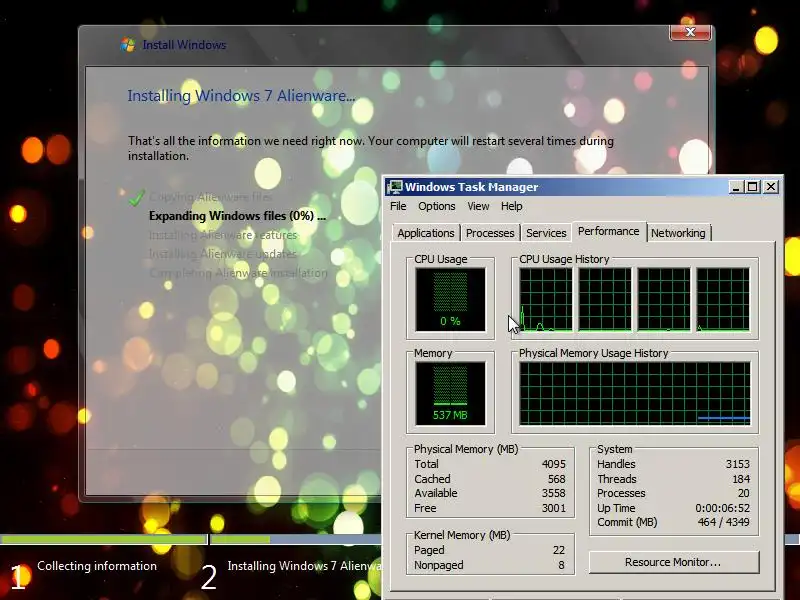Open the View menu in Task Manager
The height and width of the screenshot is (600, 800).
coord(478,206)
